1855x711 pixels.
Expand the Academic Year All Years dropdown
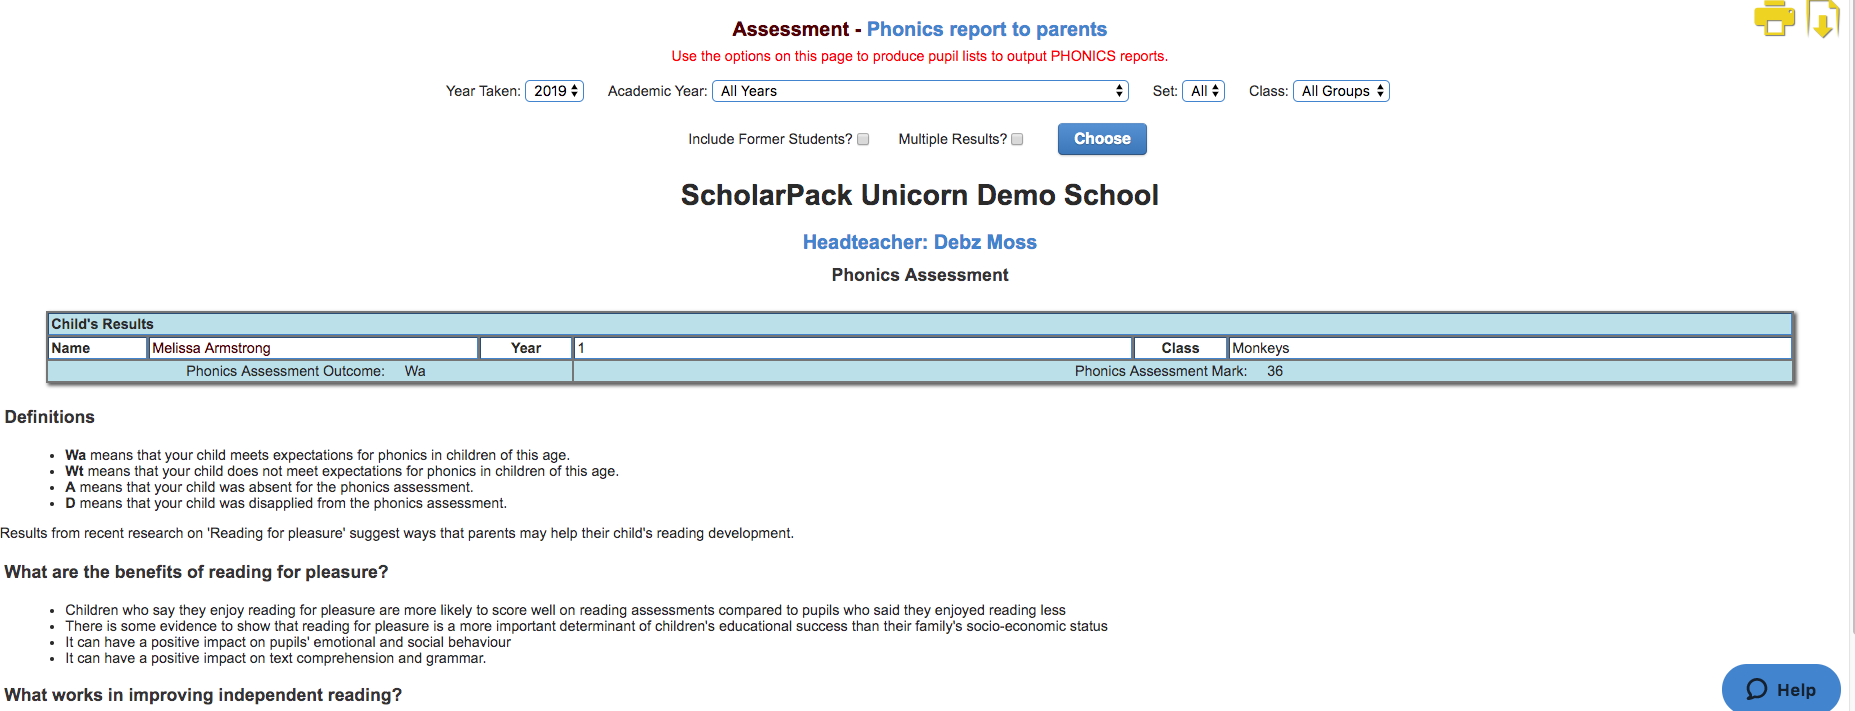point(920,91)
